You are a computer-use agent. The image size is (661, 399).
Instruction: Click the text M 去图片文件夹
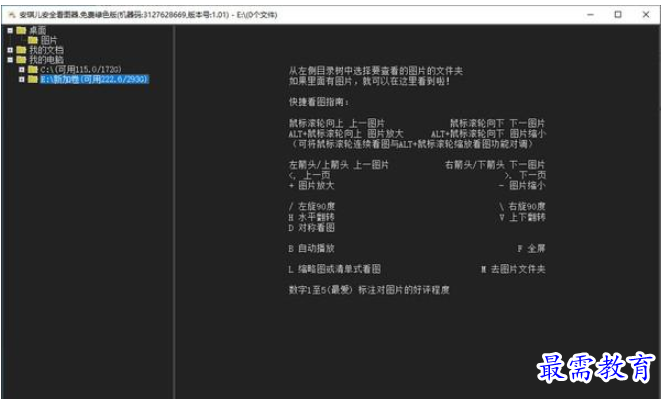click(513, 269)
